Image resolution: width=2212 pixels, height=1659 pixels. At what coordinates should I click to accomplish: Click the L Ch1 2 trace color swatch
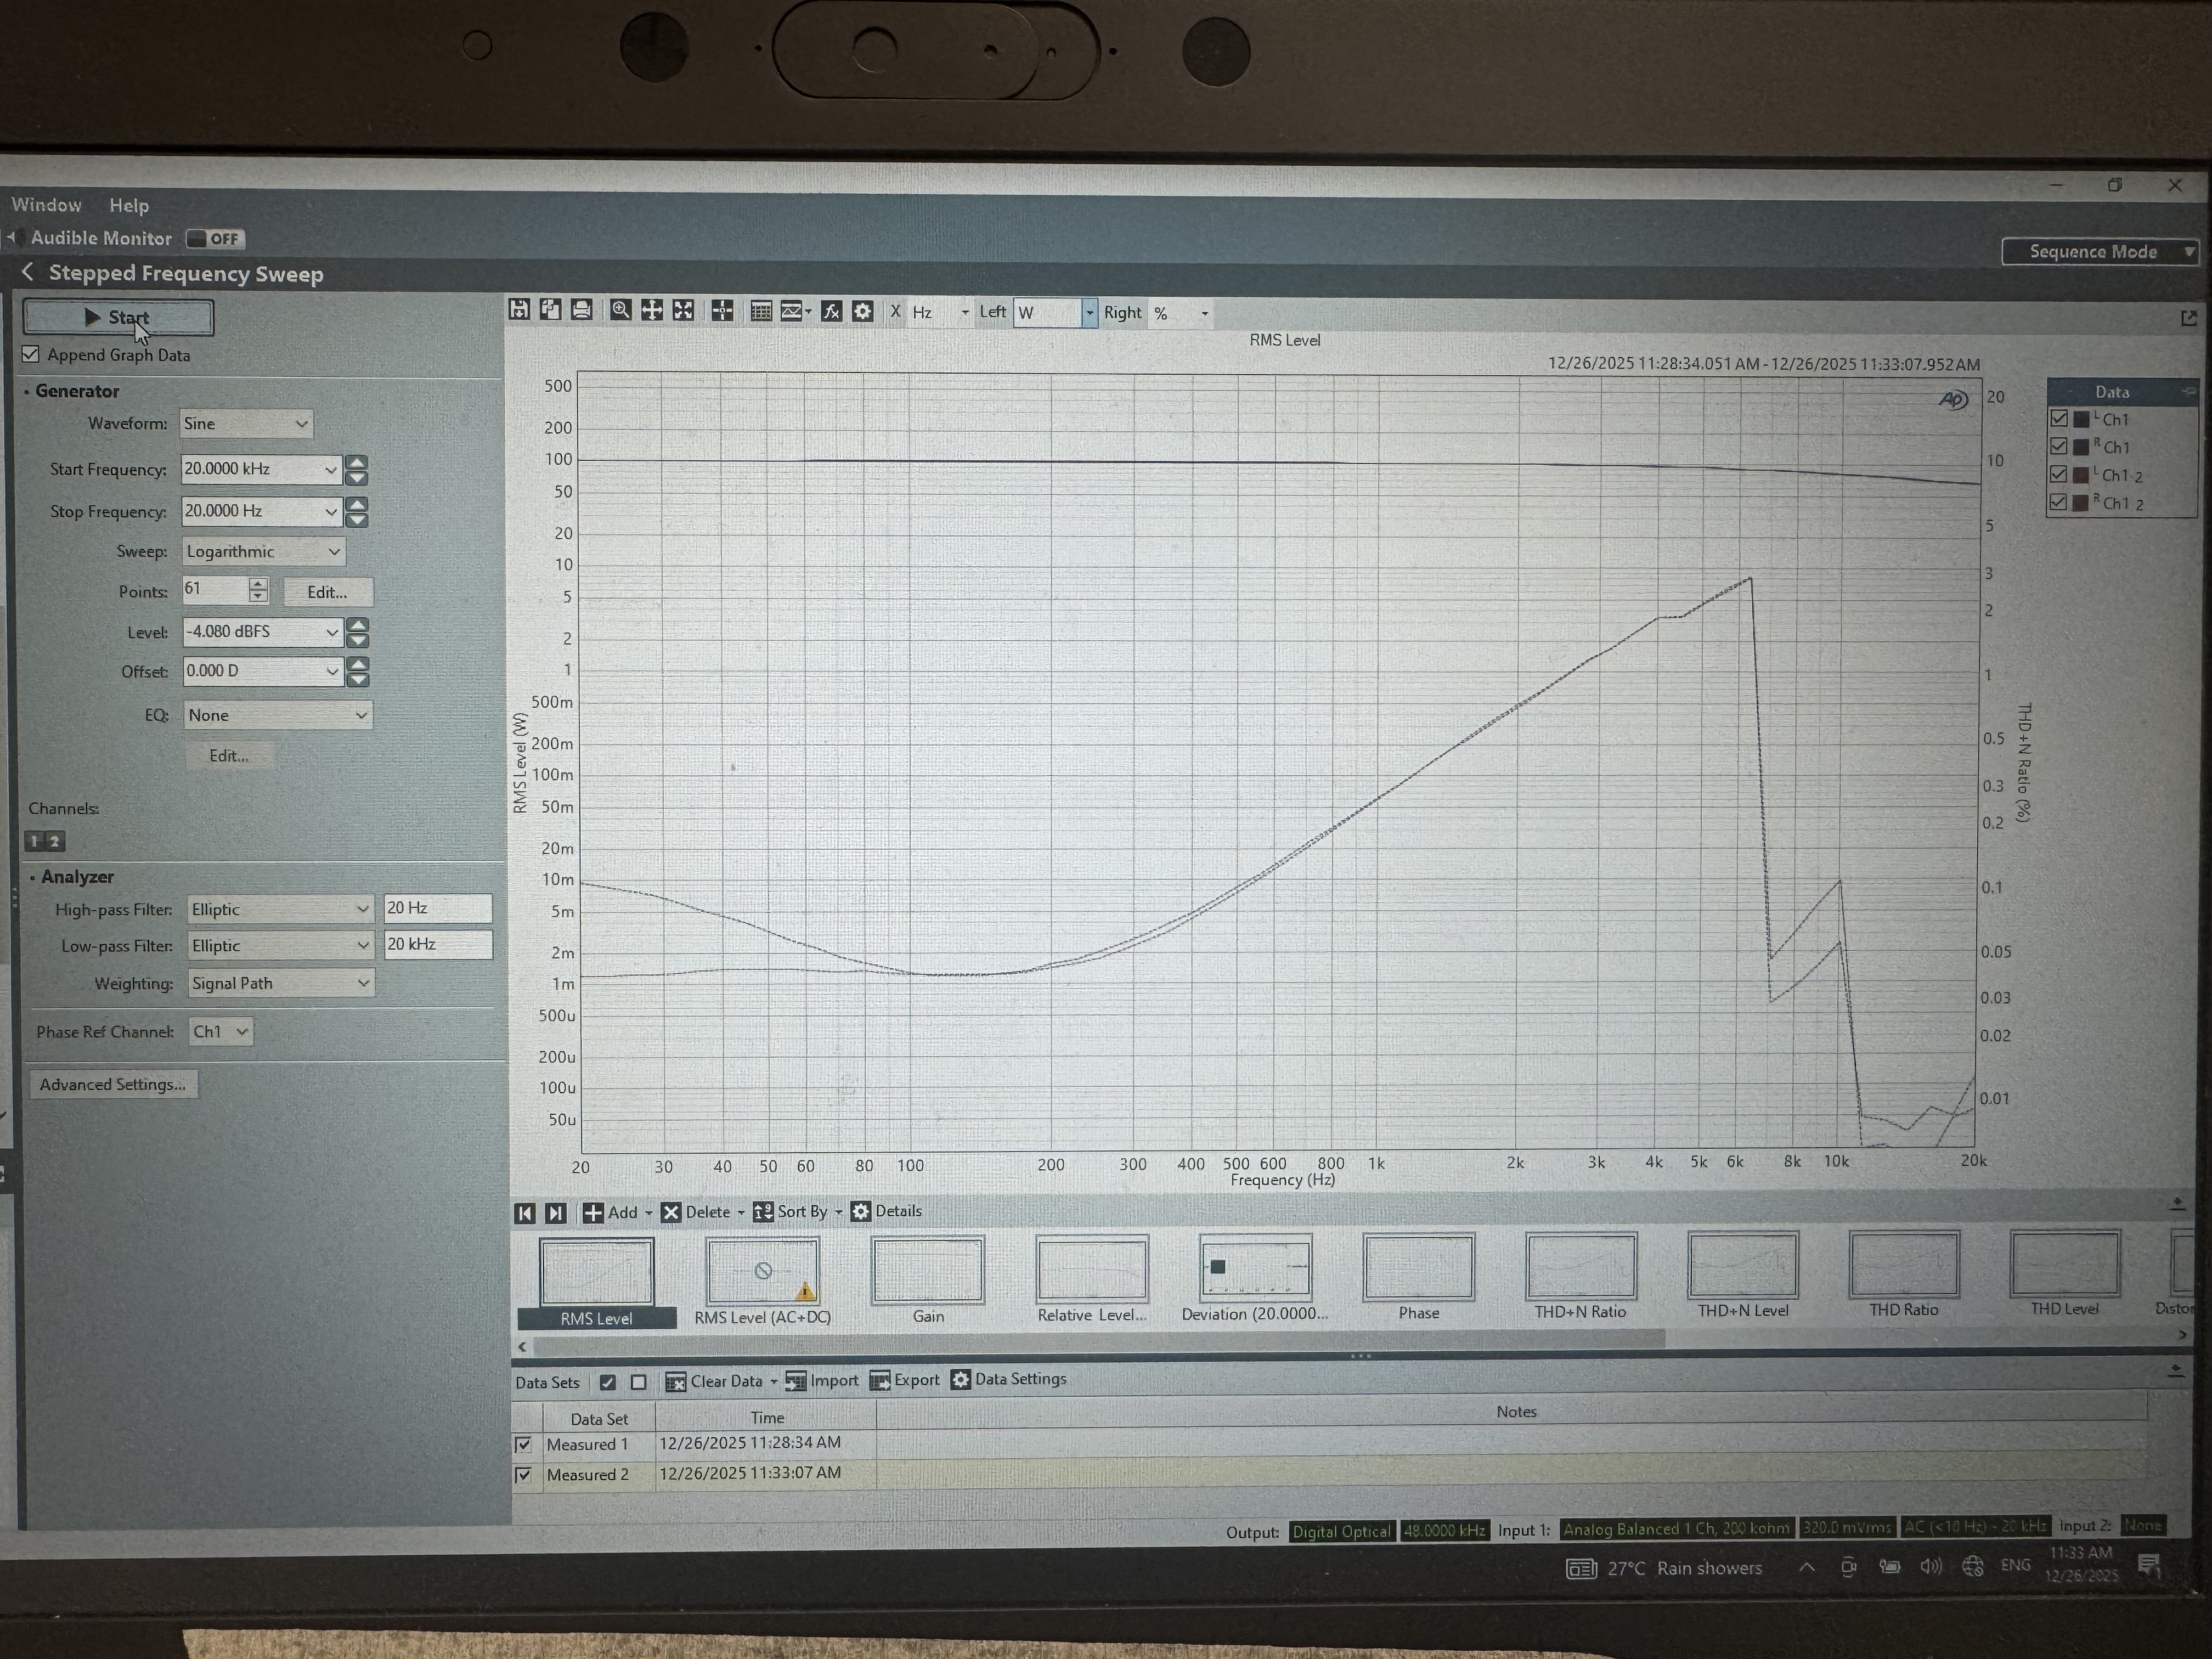(x=2082, y=474)
